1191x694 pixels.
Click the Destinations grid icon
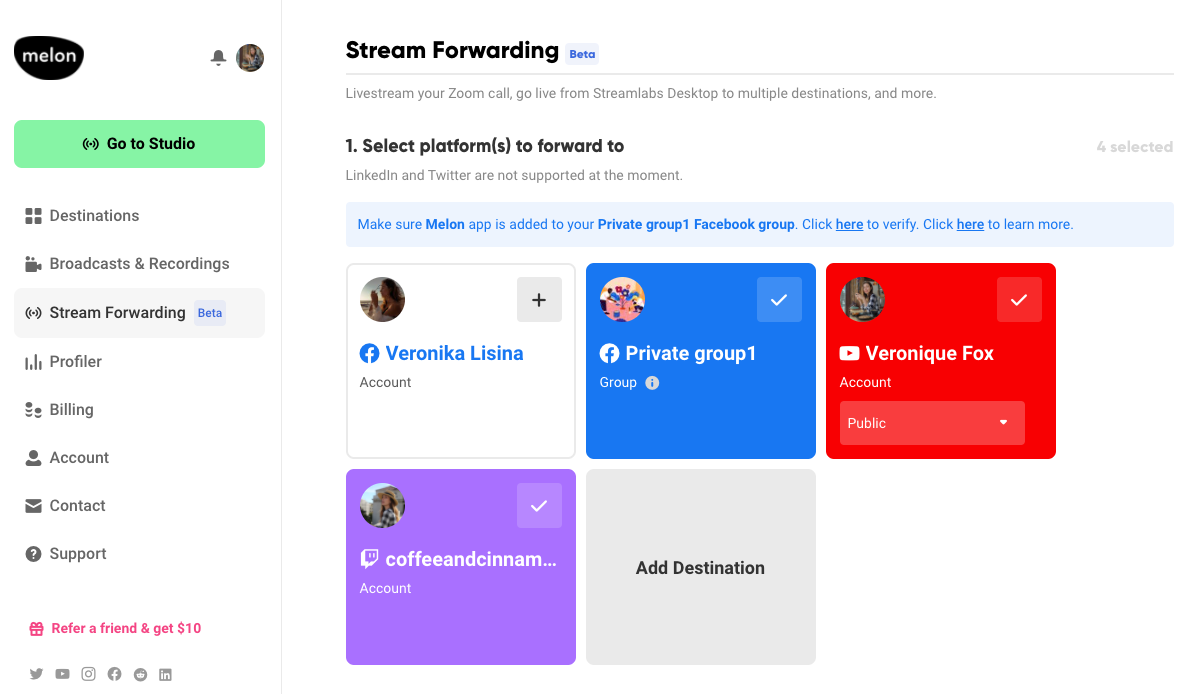click(33, 216)
